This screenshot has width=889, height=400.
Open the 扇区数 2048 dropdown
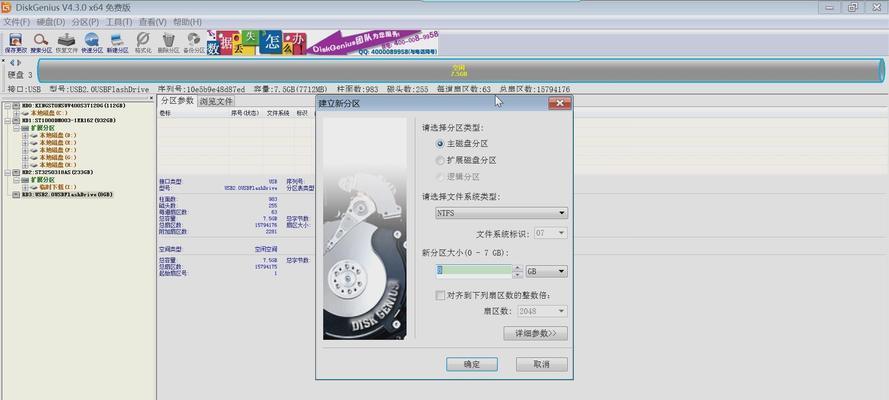tap(541, 311)
